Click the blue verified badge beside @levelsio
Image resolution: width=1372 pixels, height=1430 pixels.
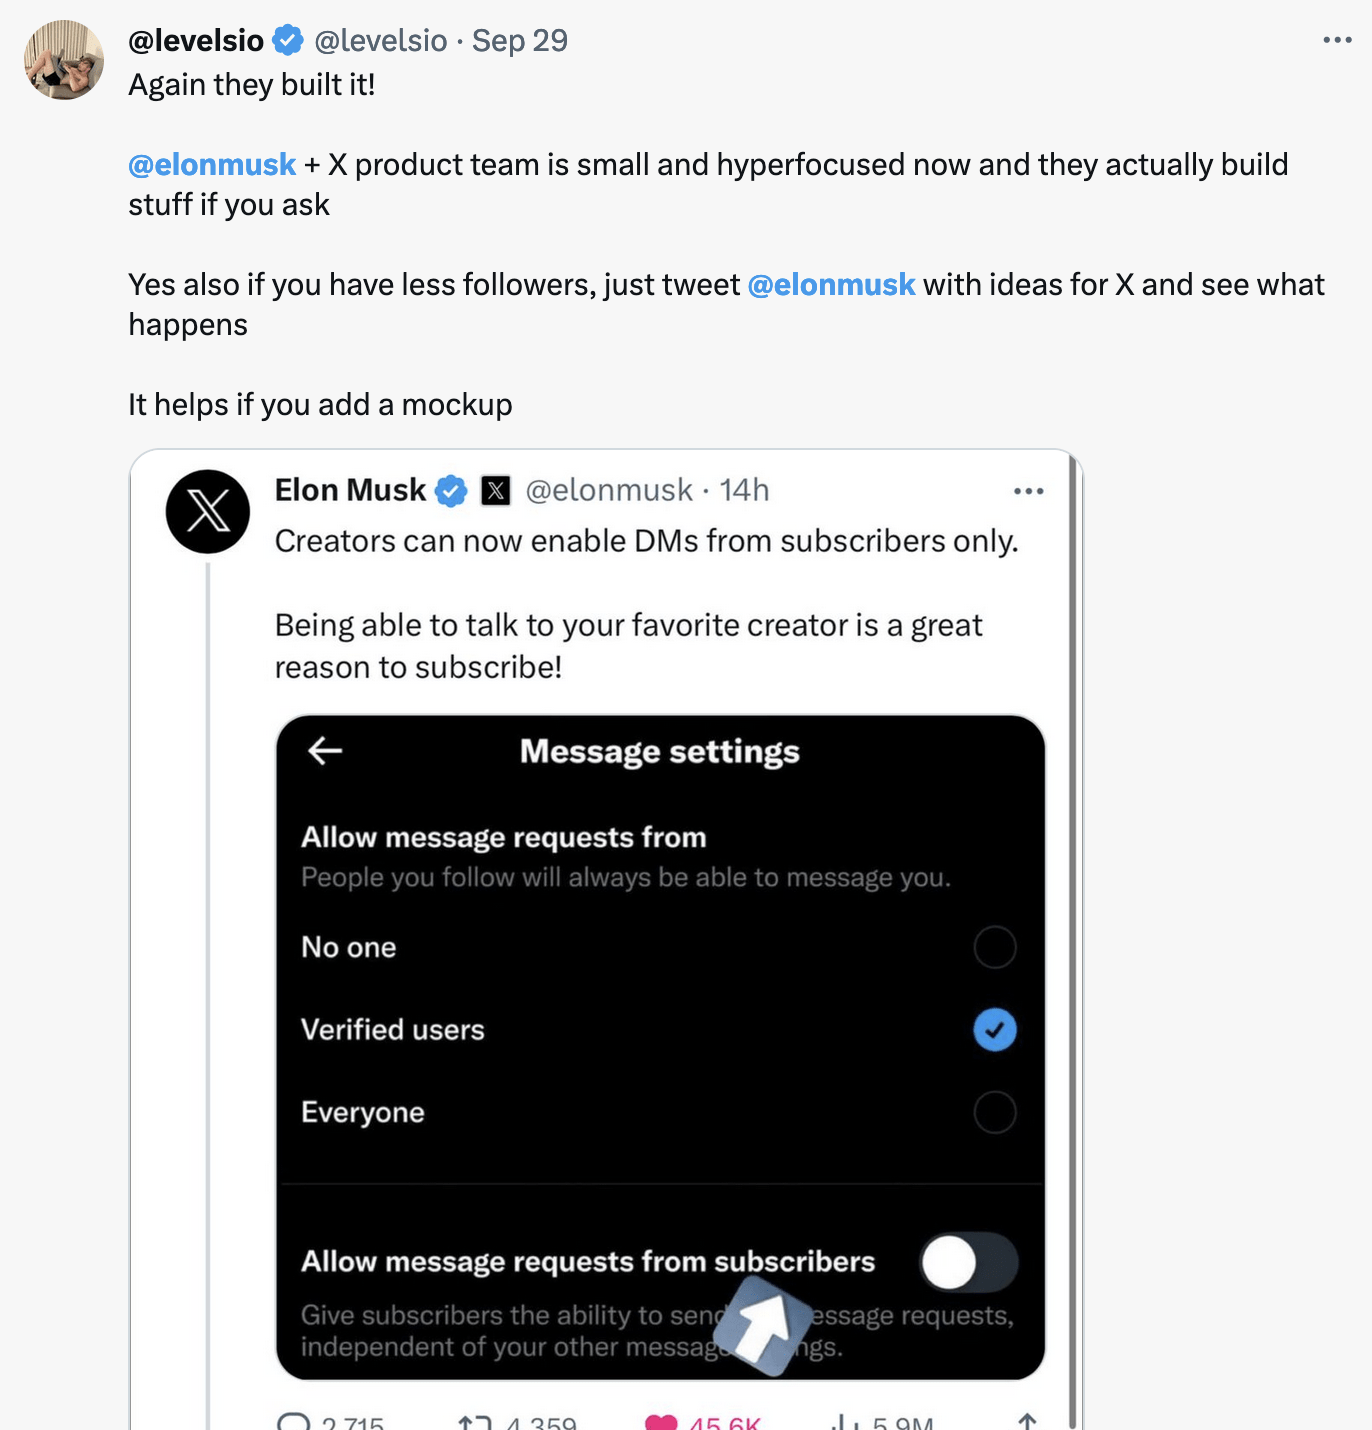(x=287, y=40)
